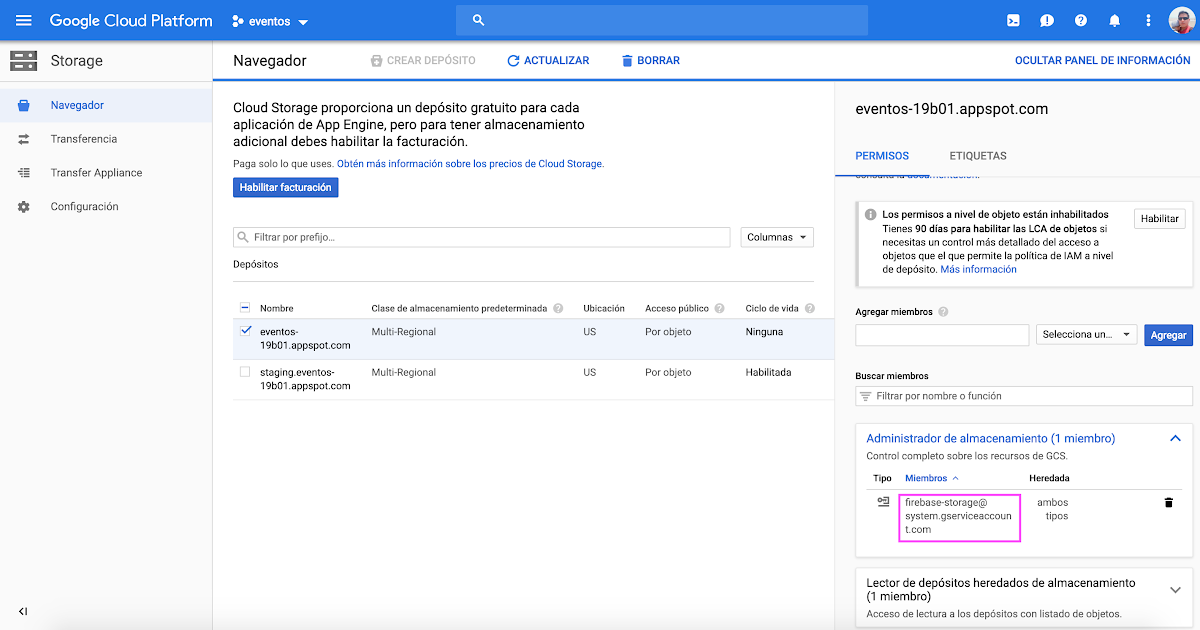
Task: Click ACTUALIZAR to refresh
Action: click(x=548, y=61)
